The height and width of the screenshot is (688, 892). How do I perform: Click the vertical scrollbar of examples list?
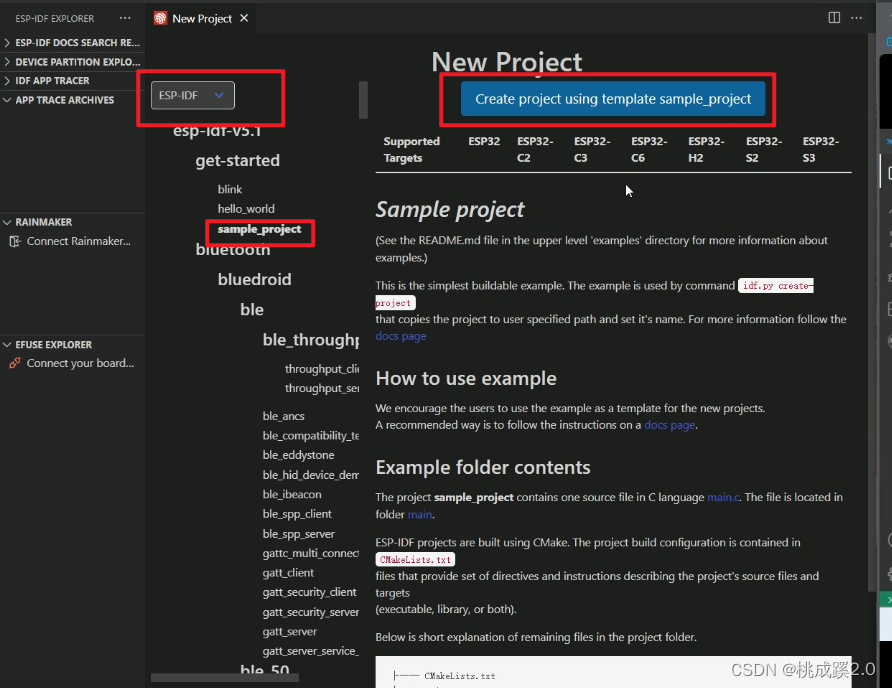coord(363,100)
